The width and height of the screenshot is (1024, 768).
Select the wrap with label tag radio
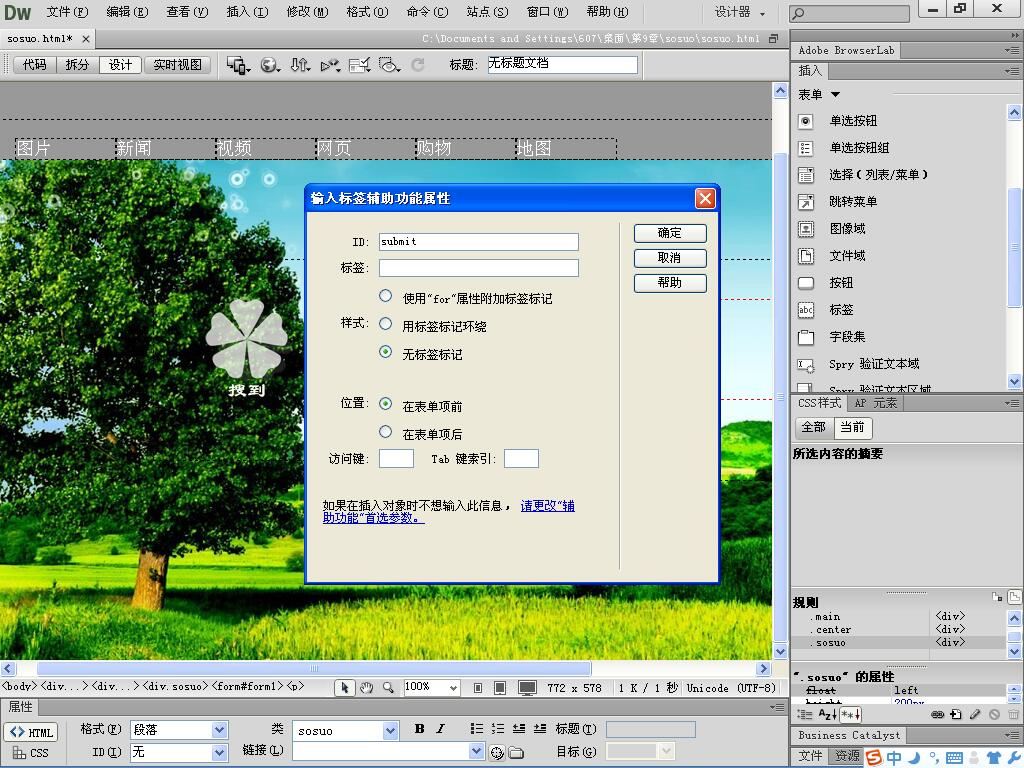385,324
